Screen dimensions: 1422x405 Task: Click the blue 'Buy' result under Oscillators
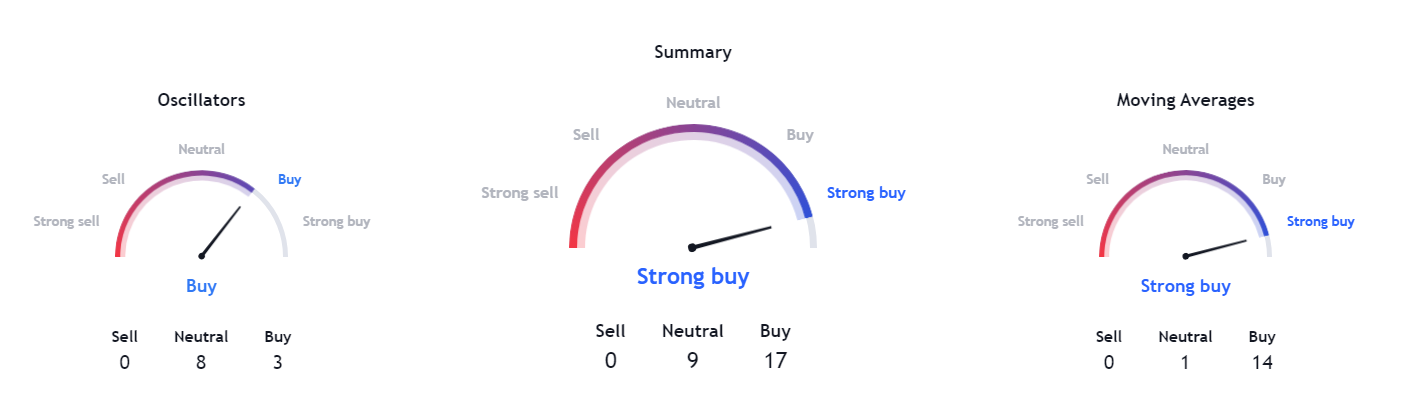tap(201, 286)
